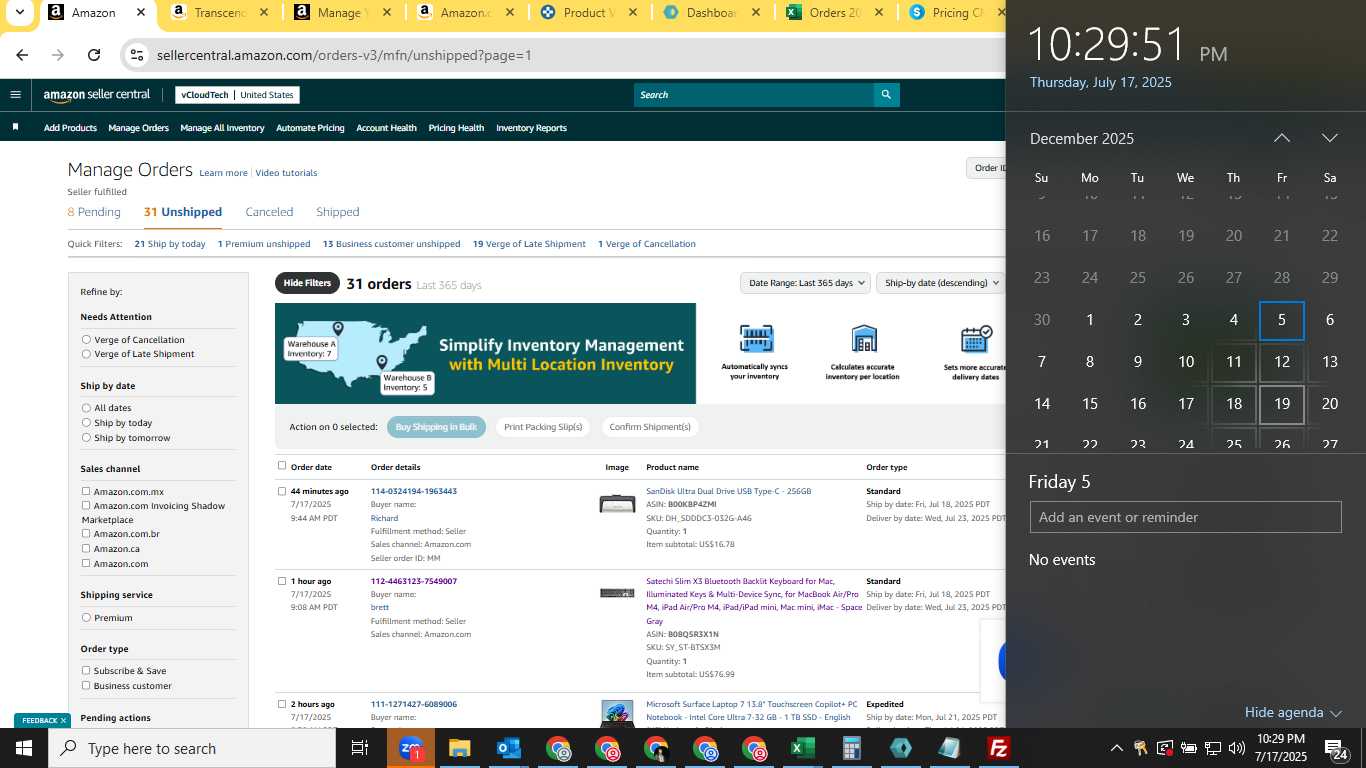
Task: Click Print Packing Slip(s) button
Action: 543,427
